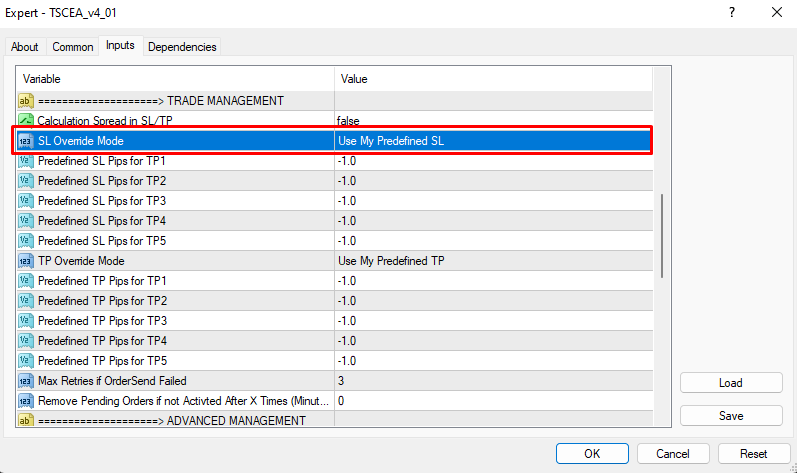Click the string icon for the ADVANCED MANAGEMENT header
The width and height of the screenshot is (797, 473).
(x=26, y=421)
